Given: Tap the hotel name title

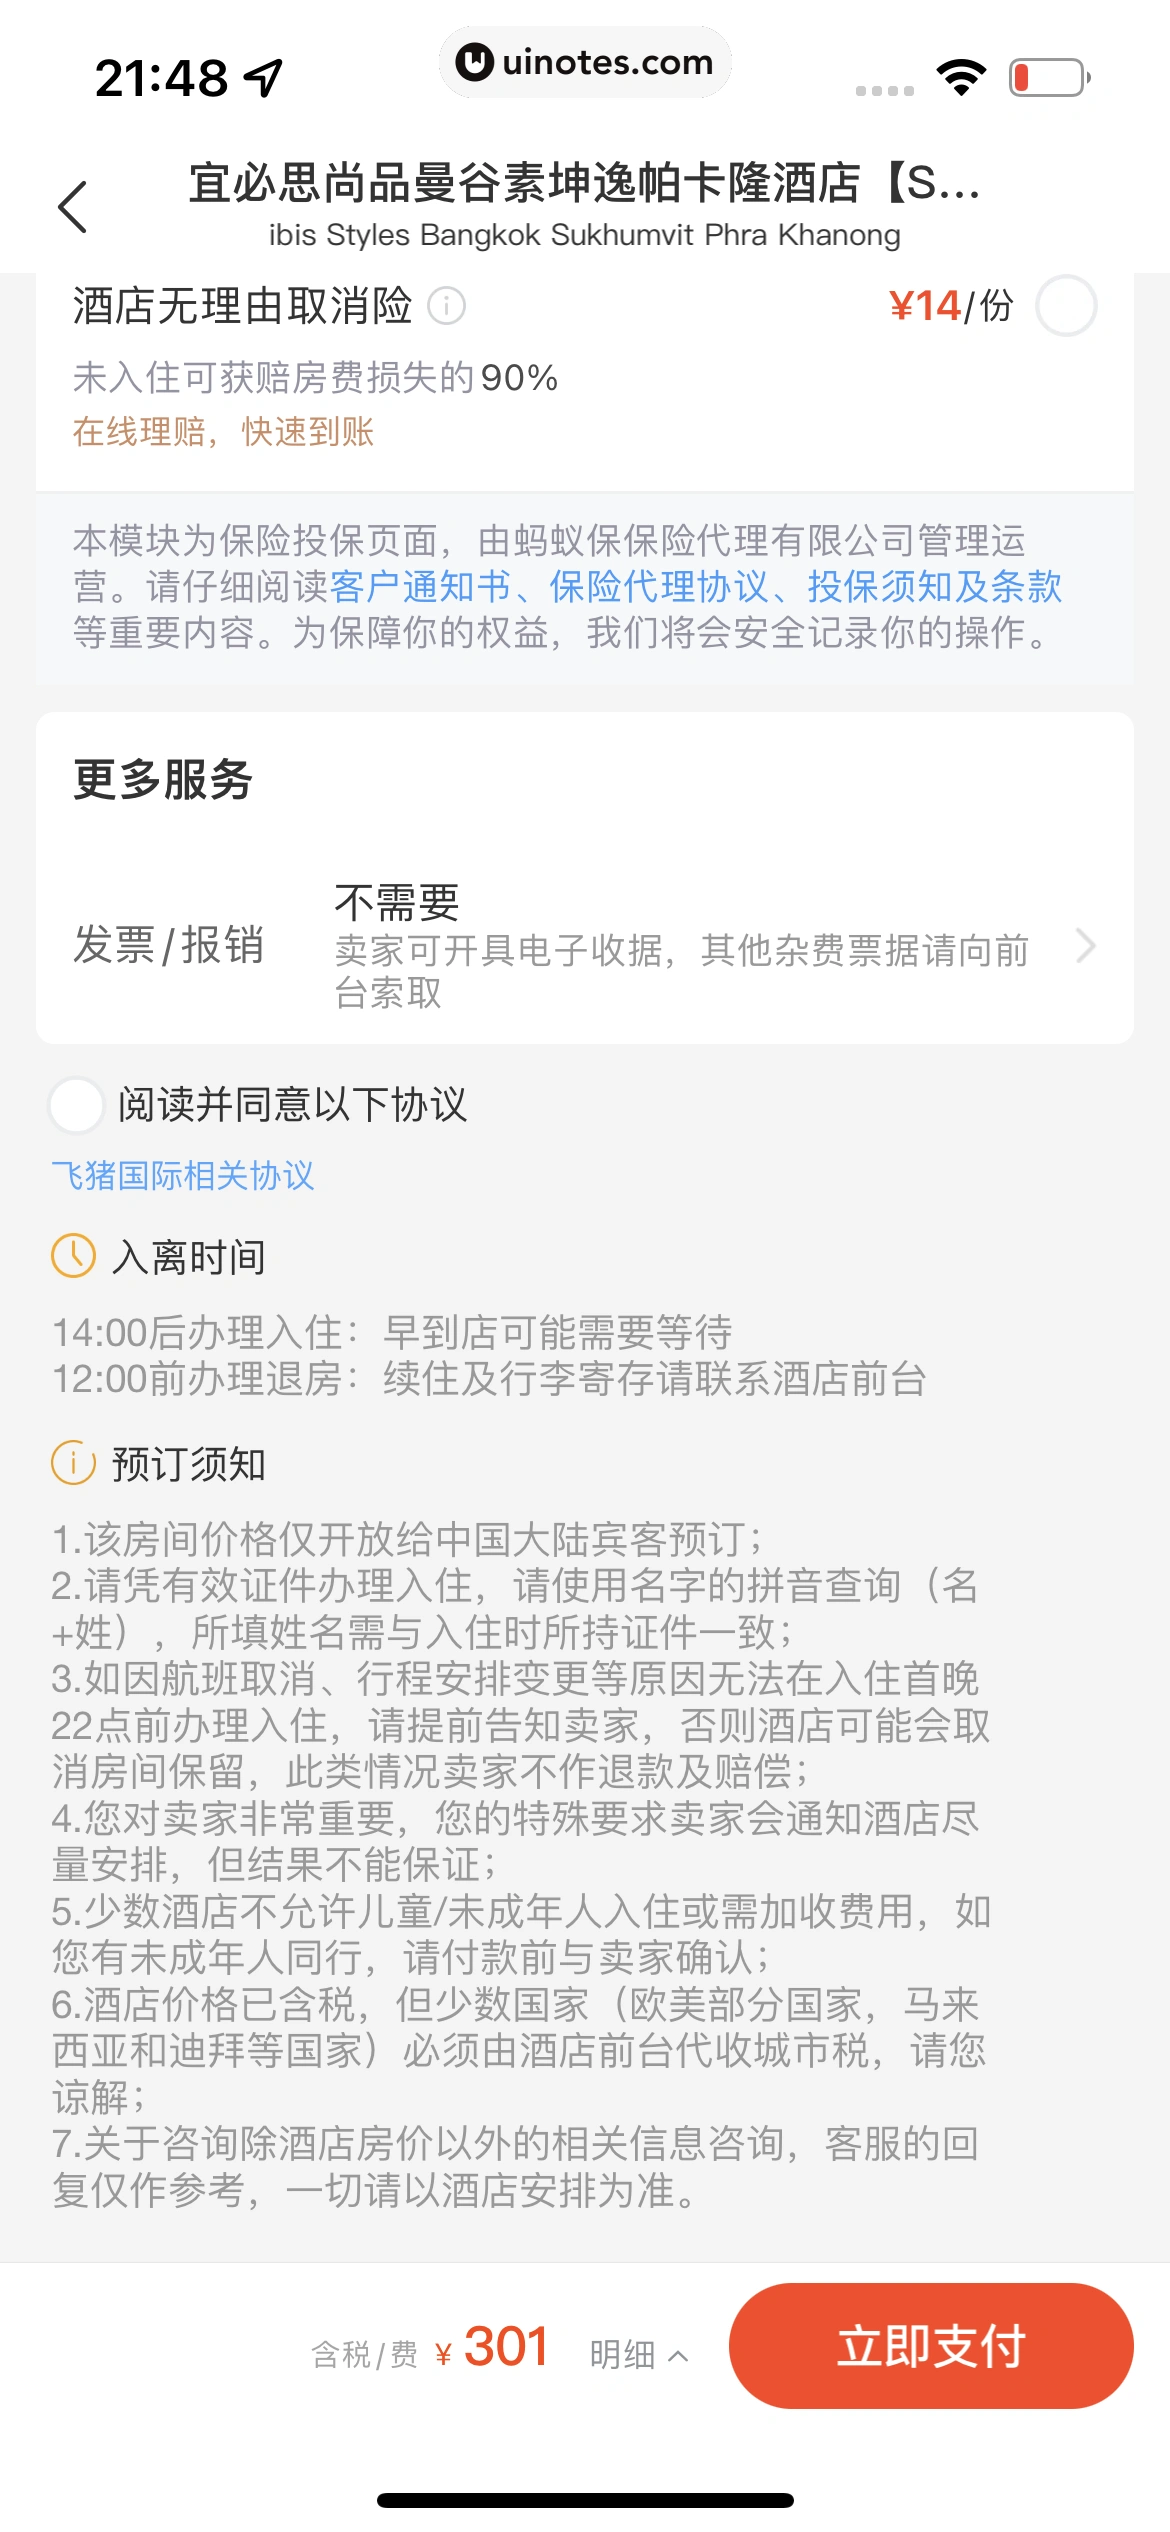Looking at the screenshot, I should (x=584, y=184).
